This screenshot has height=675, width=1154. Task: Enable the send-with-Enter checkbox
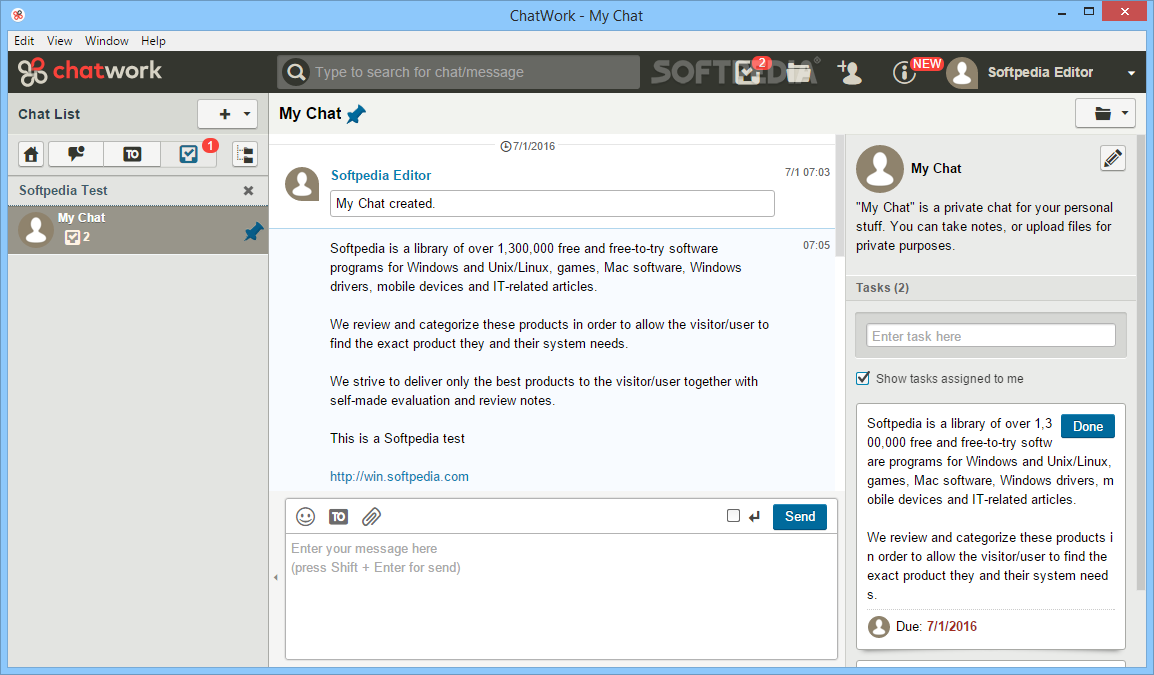click(733, 516)
